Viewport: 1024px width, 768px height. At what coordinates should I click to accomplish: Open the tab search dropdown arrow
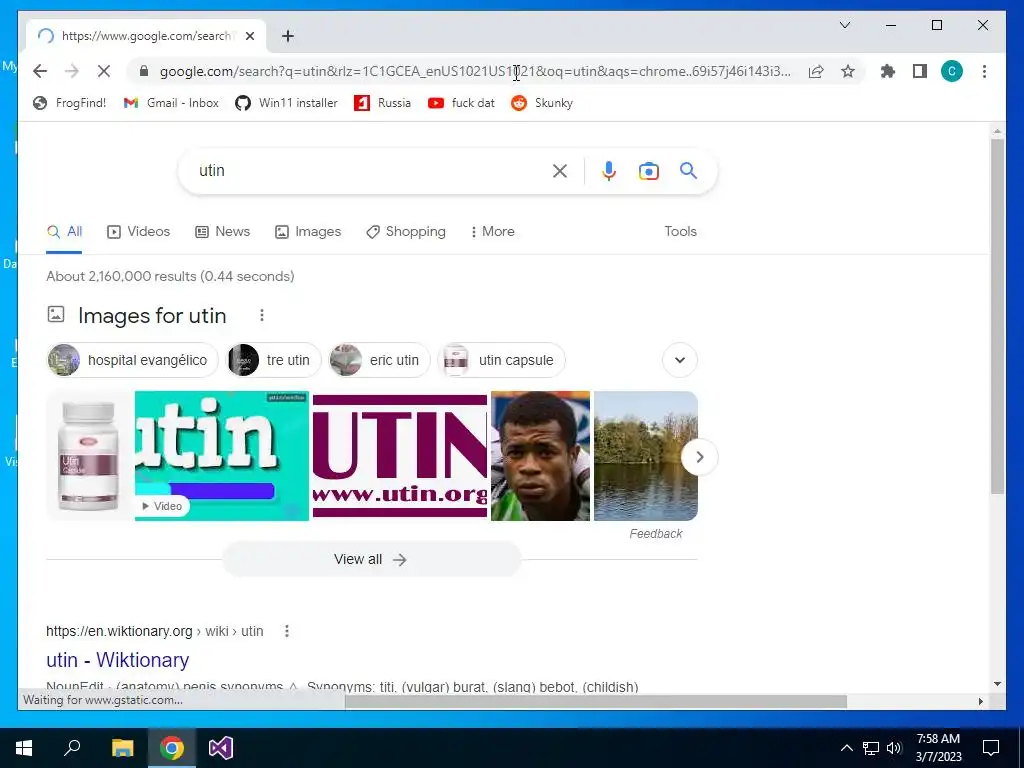coord(844,25)
